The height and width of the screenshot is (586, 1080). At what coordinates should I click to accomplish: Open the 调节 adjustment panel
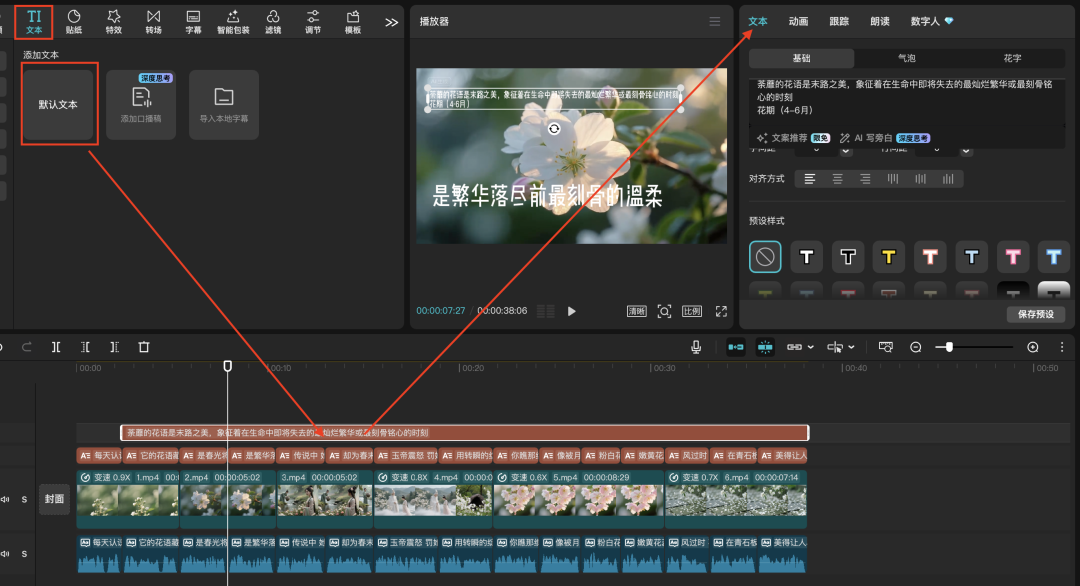tap(312, 20)
